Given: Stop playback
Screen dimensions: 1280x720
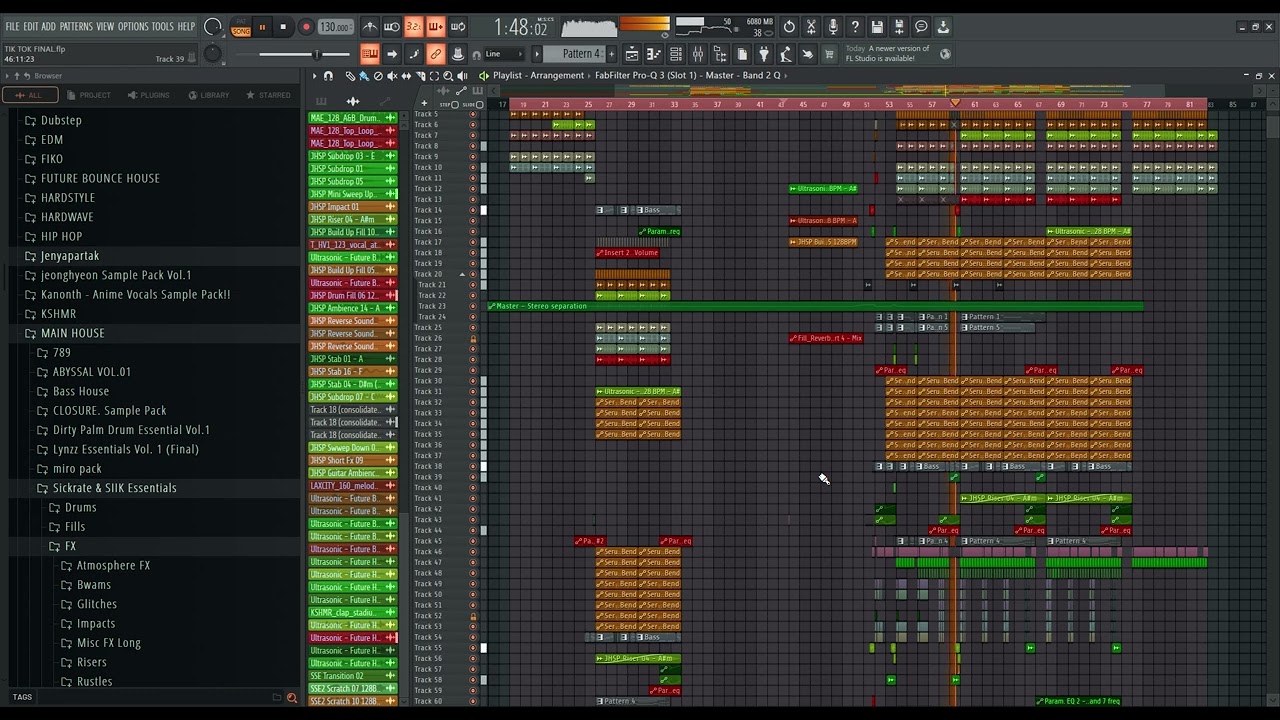Looking at the screenshot, I should 283,27.
